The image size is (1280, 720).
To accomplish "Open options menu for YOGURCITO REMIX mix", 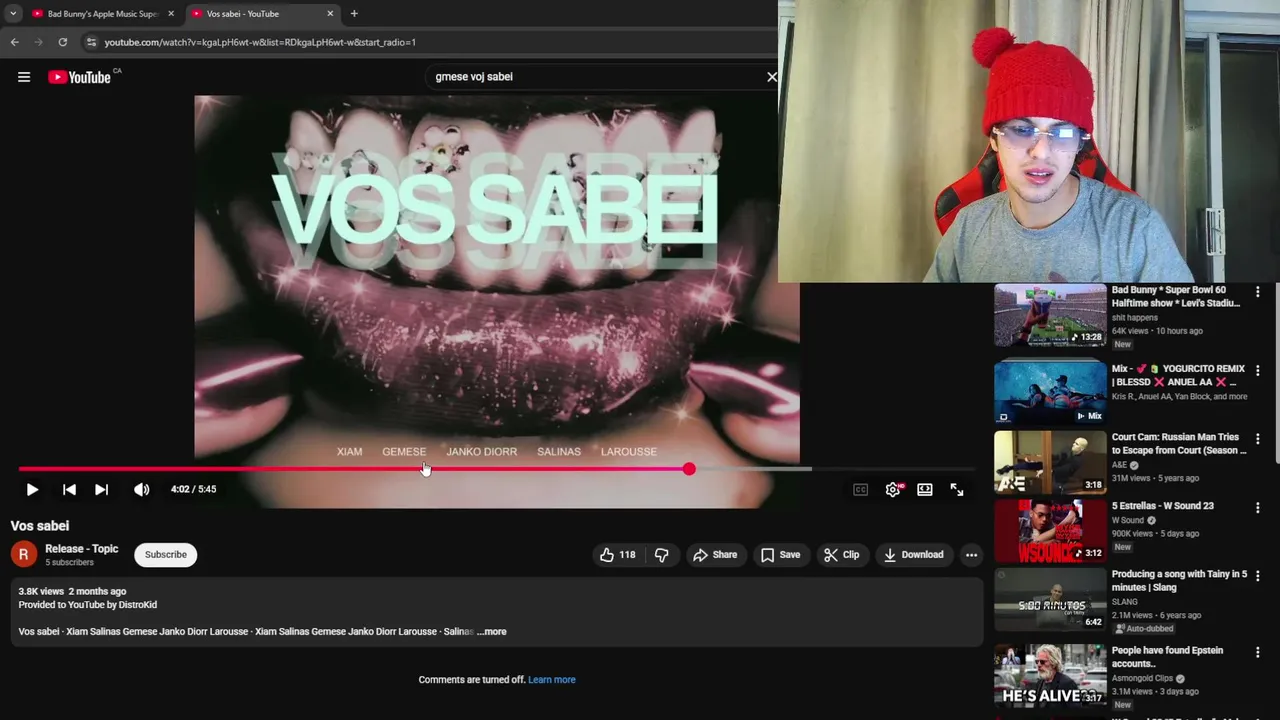I will (x=1258, y=370).
